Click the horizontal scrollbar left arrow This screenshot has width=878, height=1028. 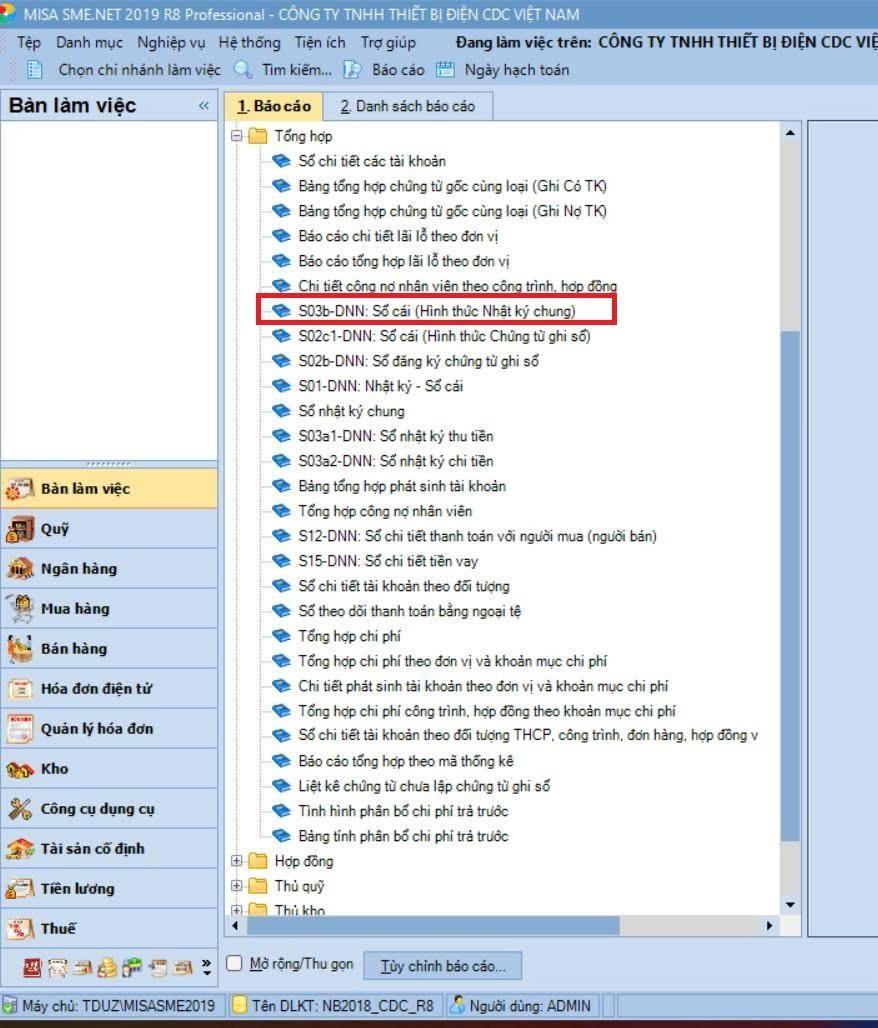pos(235,926)
